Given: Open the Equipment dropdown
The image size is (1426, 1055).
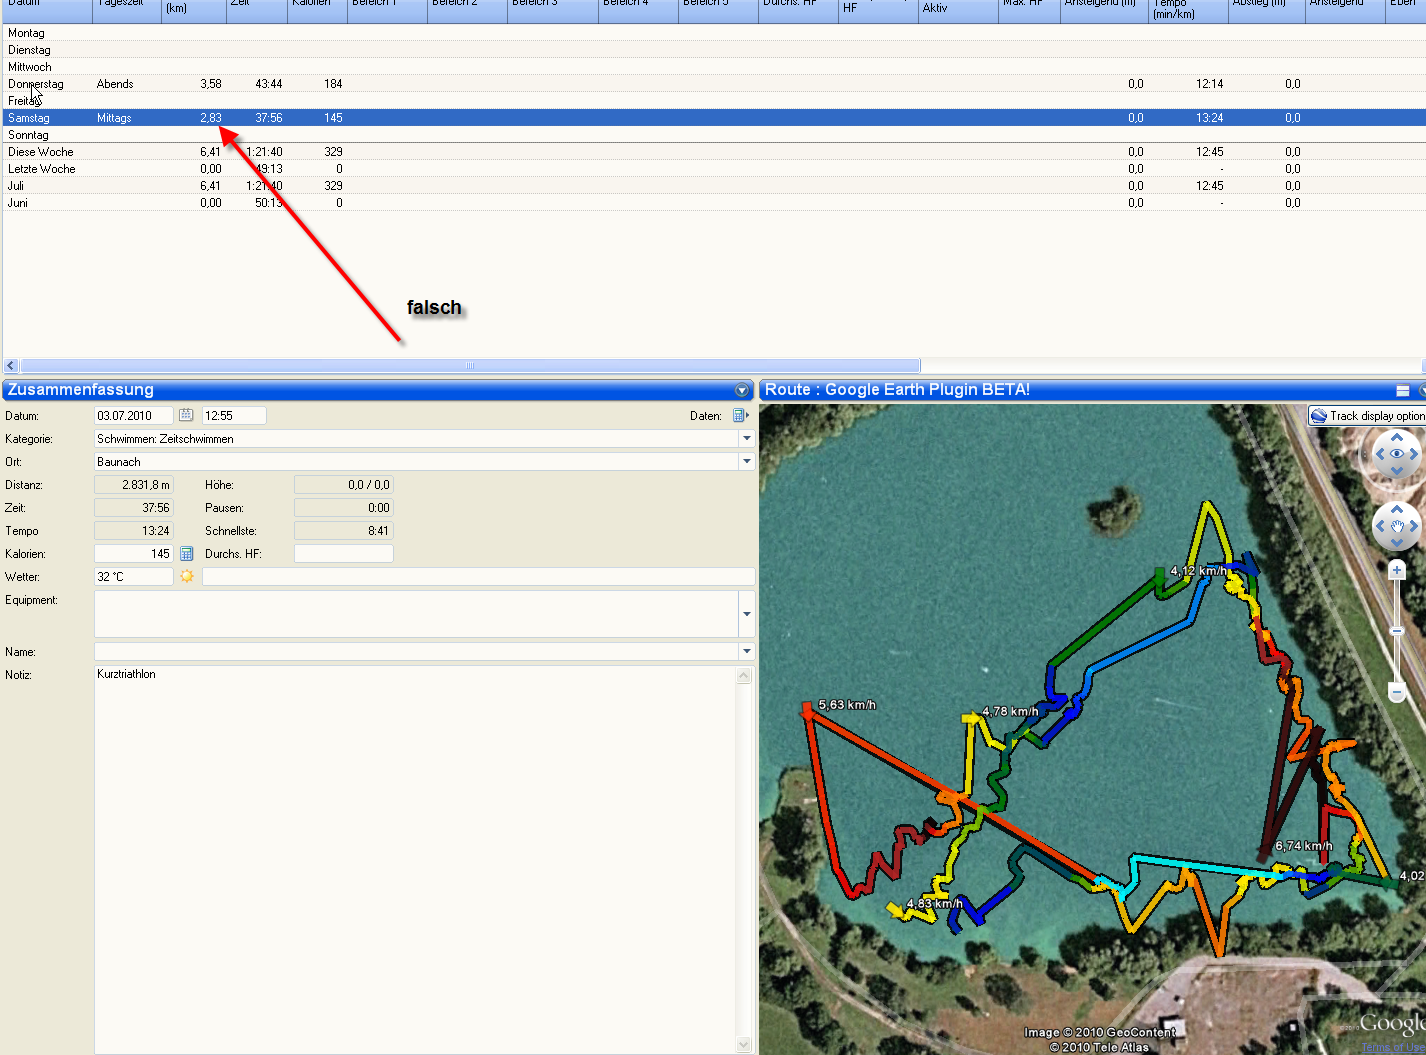Looking at the screenshot, I should [x=746, y=614].
